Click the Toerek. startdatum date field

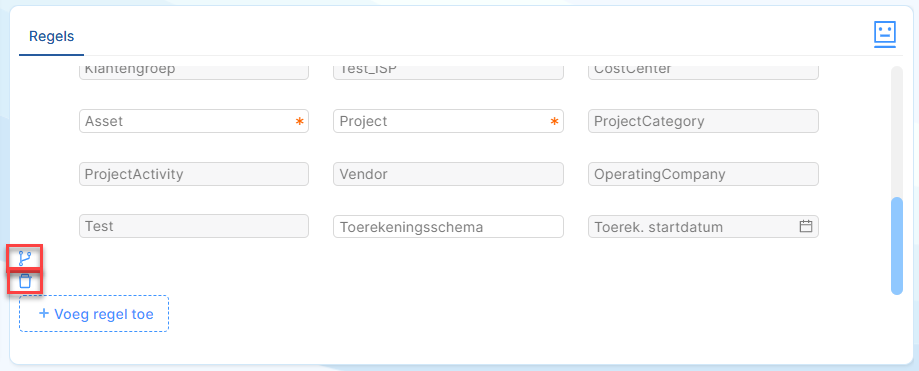pos(703,227)
